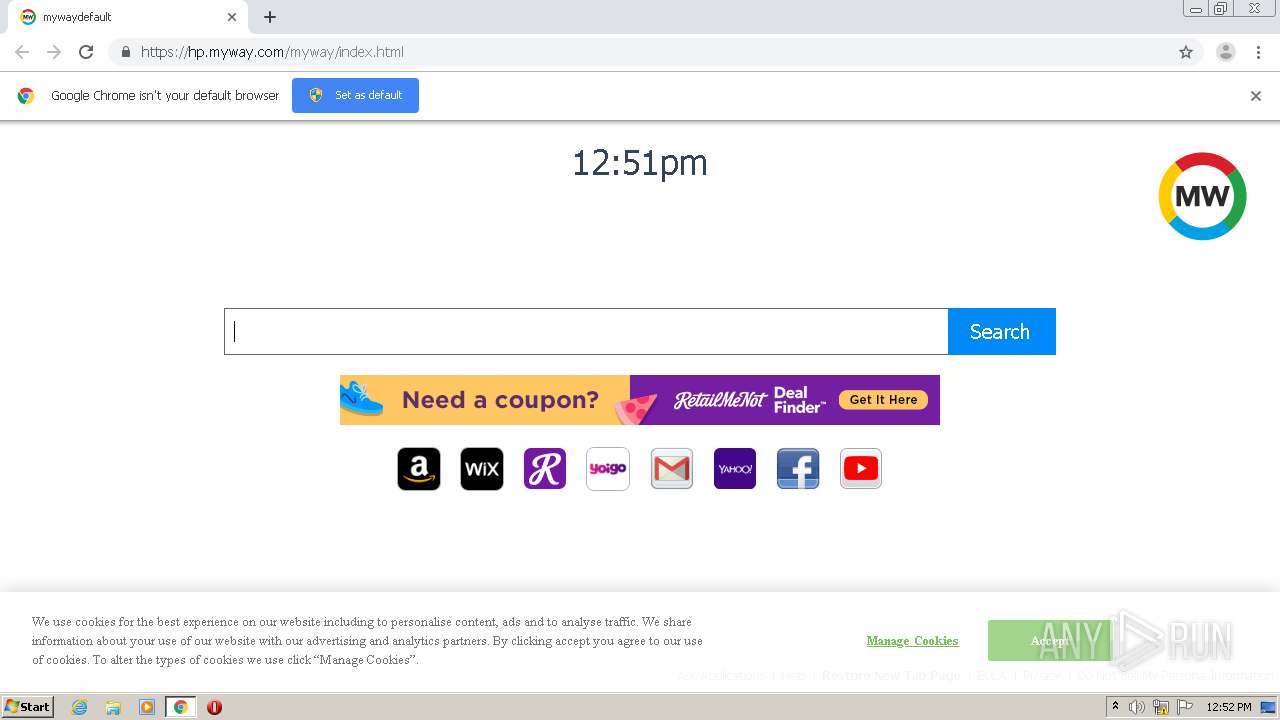Open the Windows Start menu
Viewport: 1280px width, 720px height.
28,707
